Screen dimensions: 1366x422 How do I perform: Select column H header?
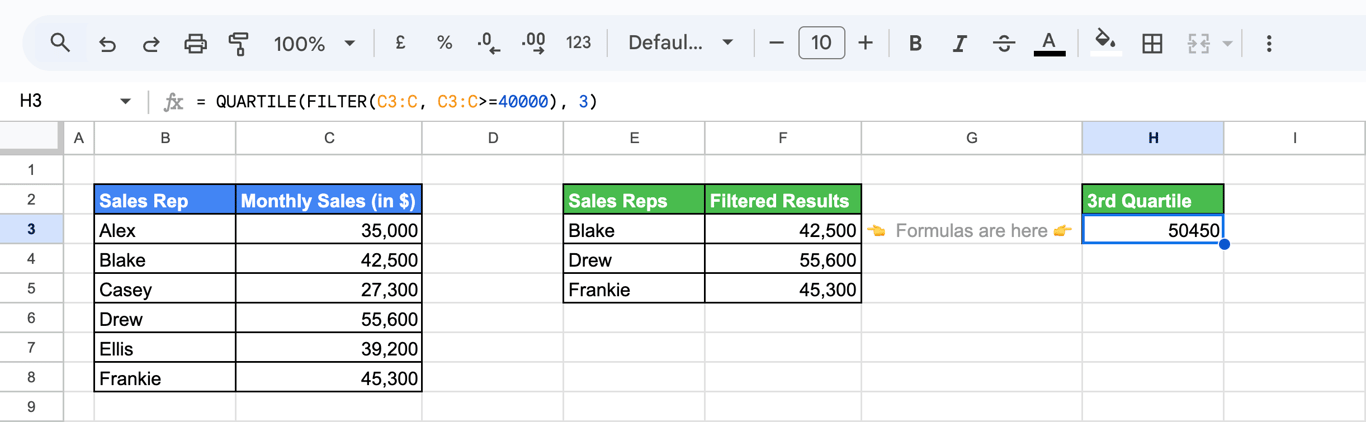(1153, 138)
